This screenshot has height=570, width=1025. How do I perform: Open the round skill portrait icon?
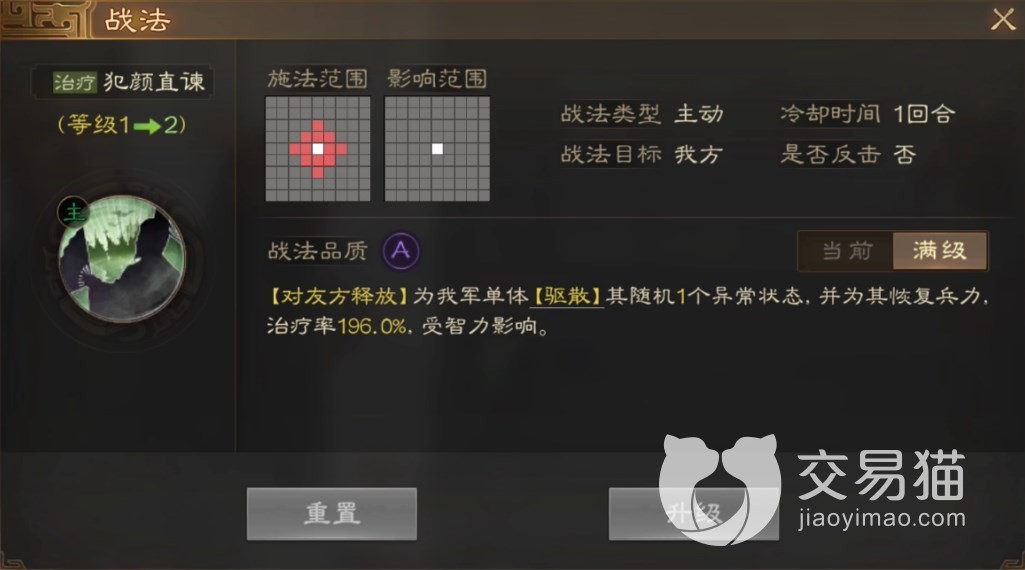[x=122, y=260]
